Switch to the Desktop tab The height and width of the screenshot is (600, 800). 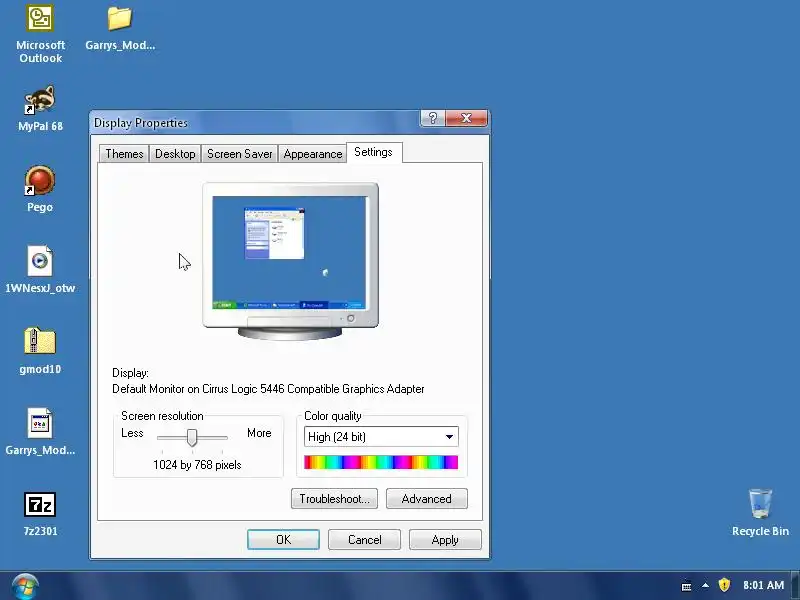(x=175, y=154)
